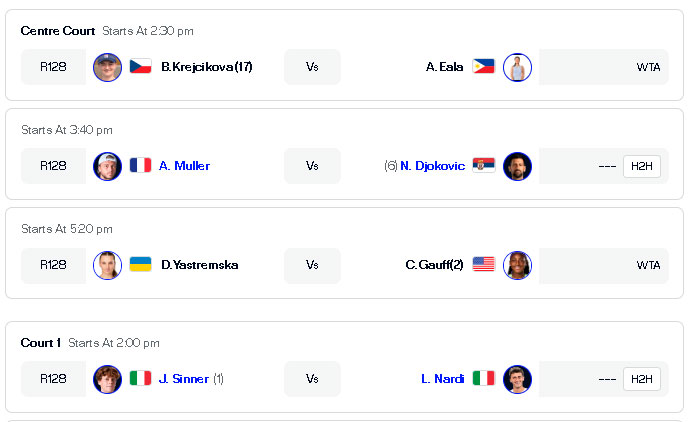Open J. Sinner's player profile link
Screen dimensions: 691x422
point(184,379)
